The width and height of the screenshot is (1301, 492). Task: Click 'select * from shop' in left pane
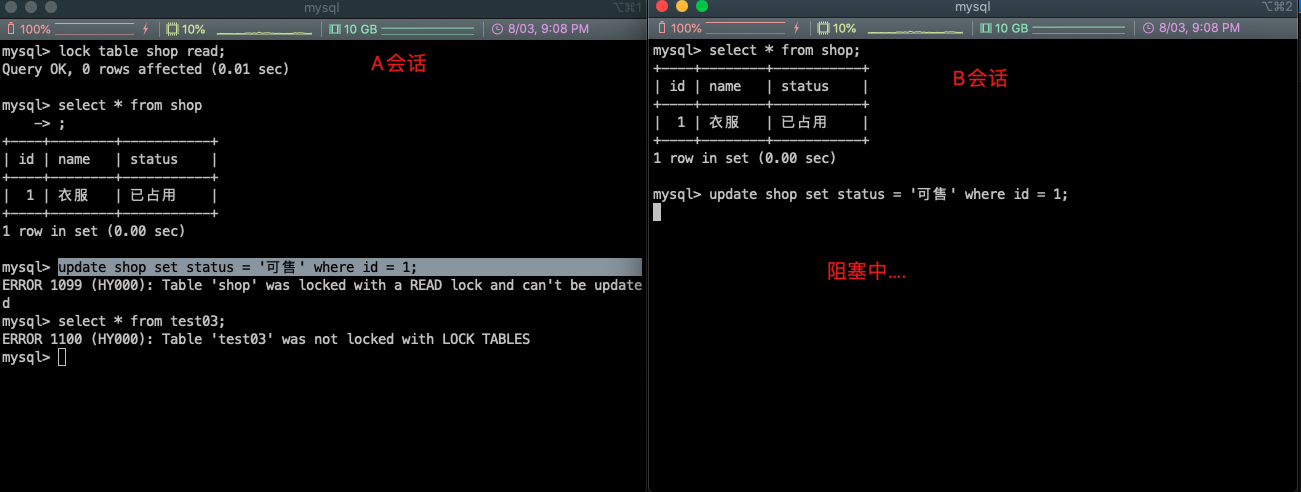pyautogui.click(x=130, y=105)
